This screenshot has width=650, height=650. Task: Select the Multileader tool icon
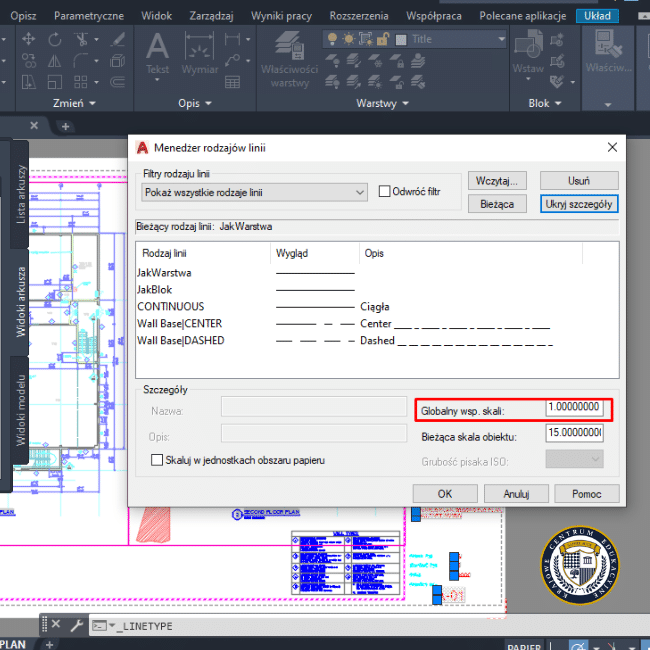pos(232,61)
